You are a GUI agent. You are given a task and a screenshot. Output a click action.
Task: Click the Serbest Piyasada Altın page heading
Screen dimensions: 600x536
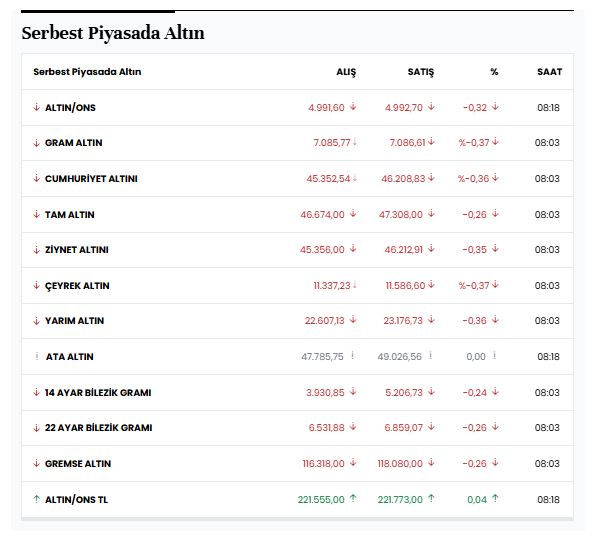click(113, 33)
